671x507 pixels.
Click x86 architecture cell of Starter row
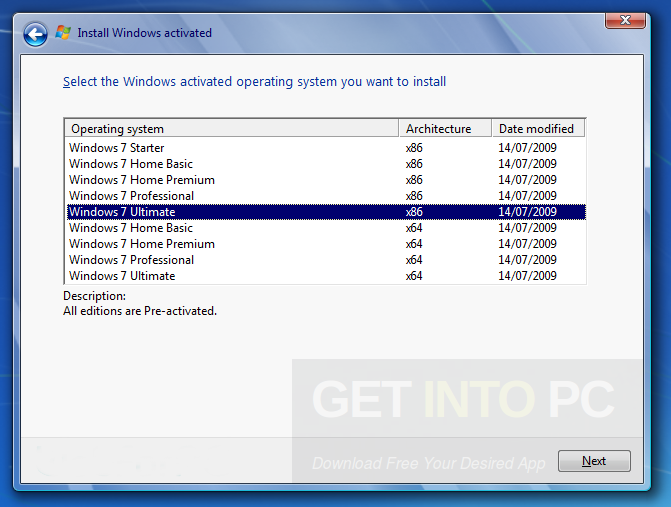tap(414, 148)
